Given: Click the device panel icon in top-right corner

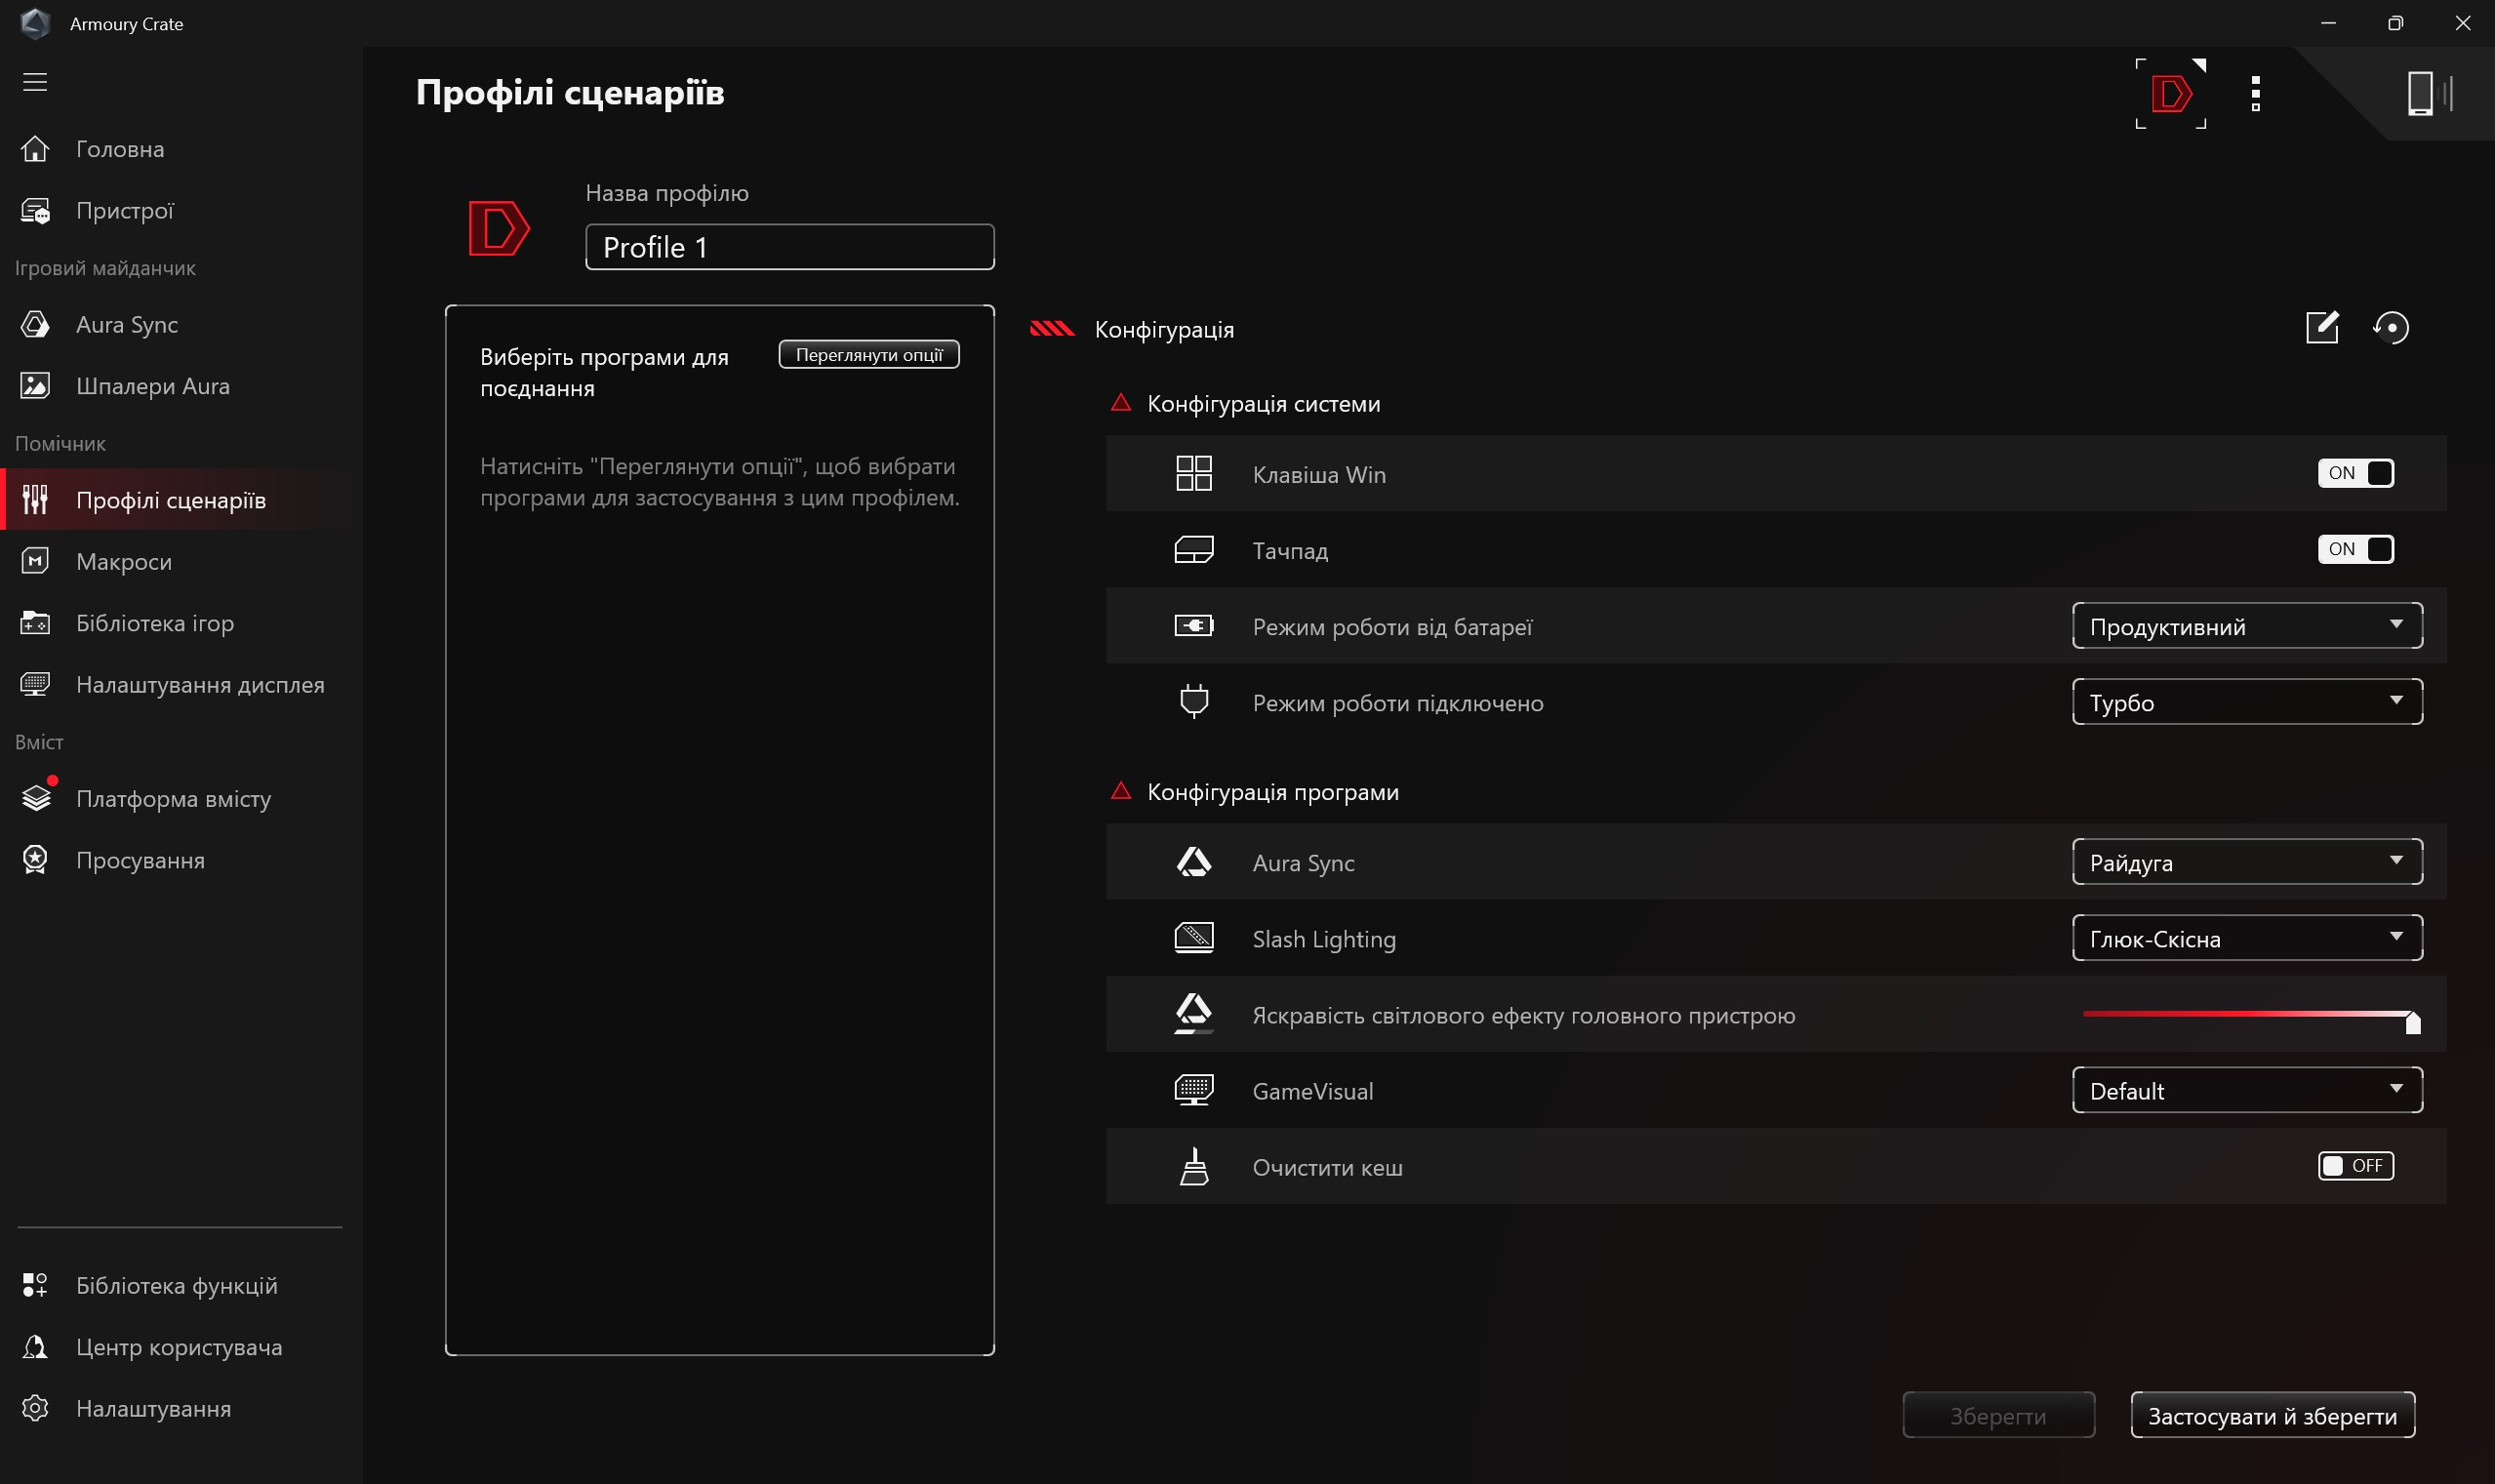Looking at the screenshot, I should (x=2429, y=93).
